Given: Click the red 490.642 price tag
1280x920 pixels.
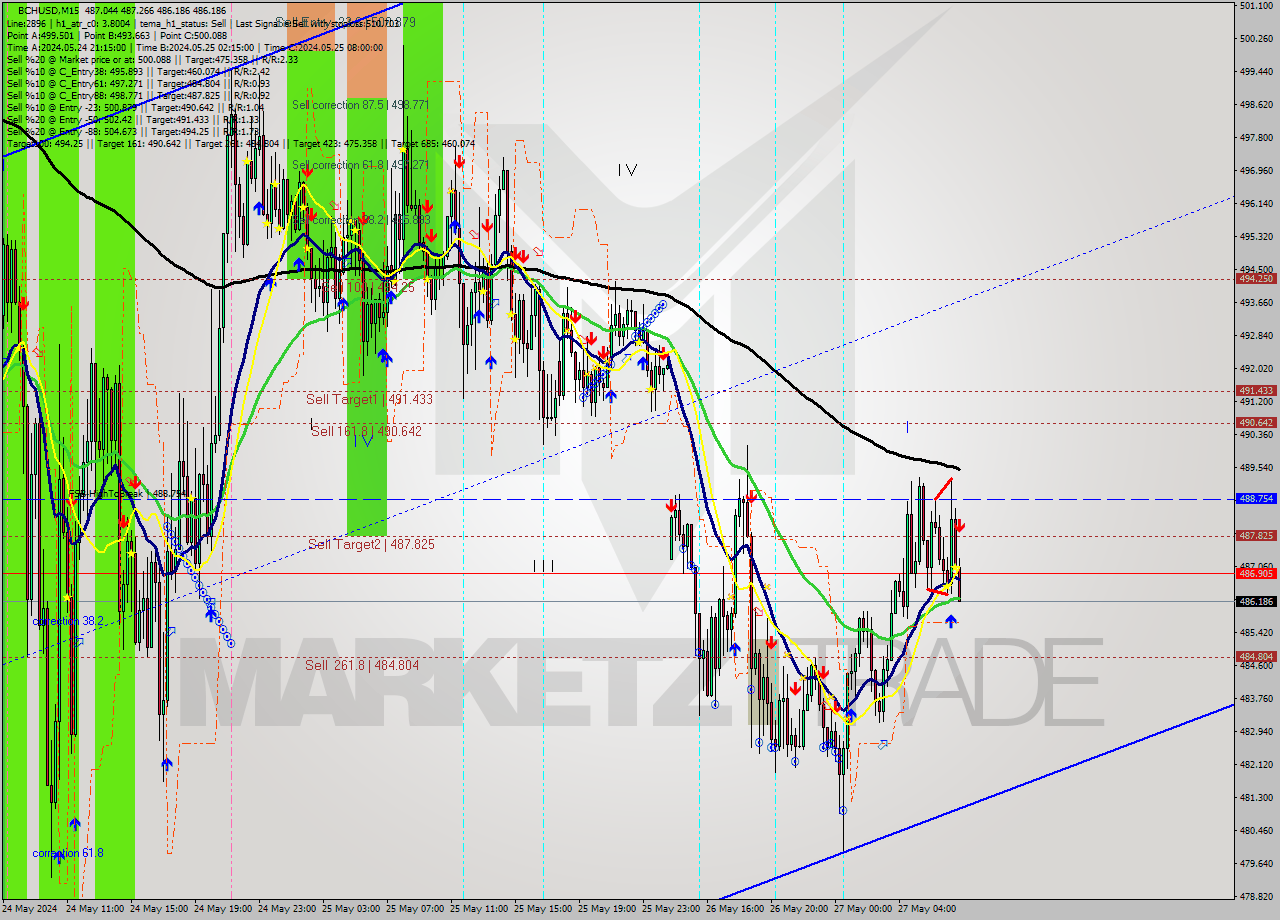Looking at the screenshot, I should (x=1256, y=423).
